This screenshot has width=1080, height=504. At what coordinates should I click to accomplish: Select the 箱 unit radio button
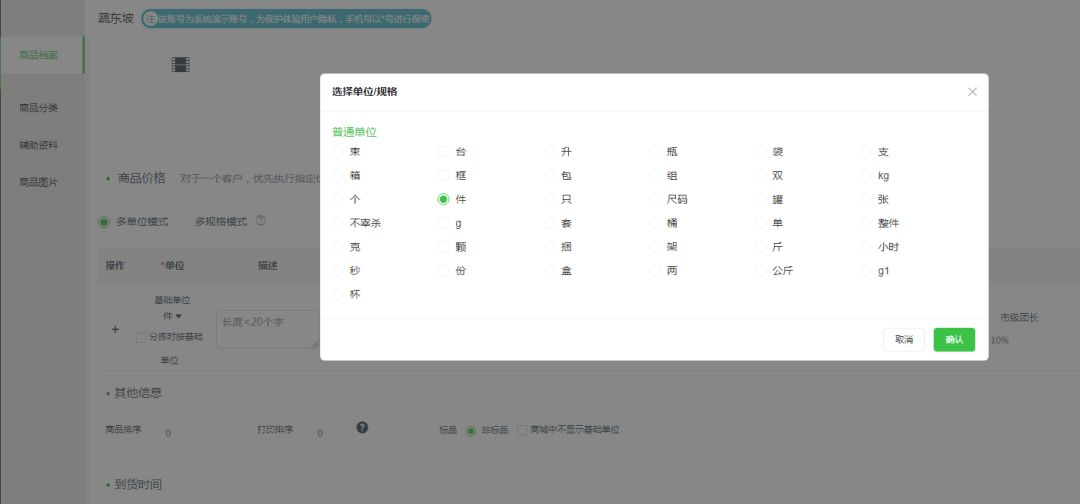(x=338, y=176)
